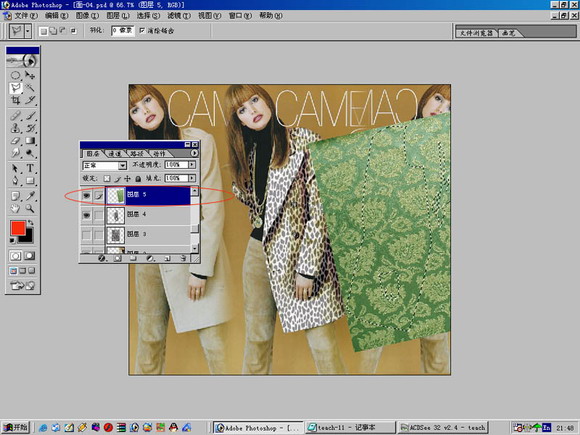Swap foreground and background colors
Image resolution: width=580 pixels, height=435 pixels.
(x=31, y=222)
